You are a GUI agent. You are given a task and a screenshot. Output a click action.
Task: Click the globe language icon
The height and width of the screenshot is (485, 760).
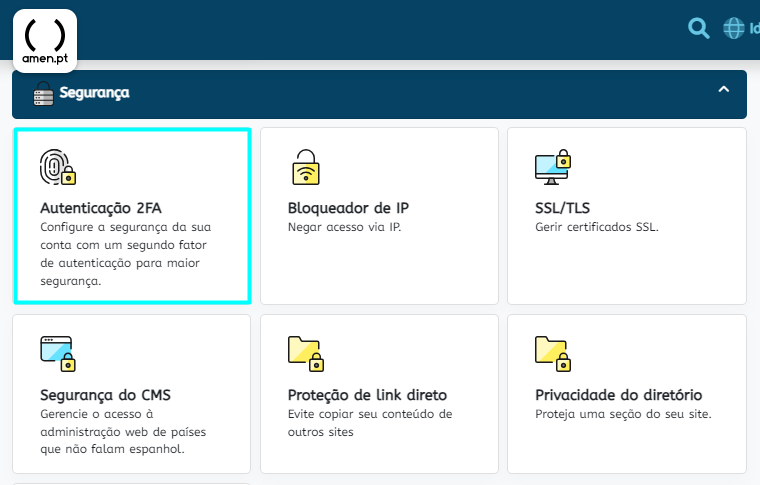point(733,28)
